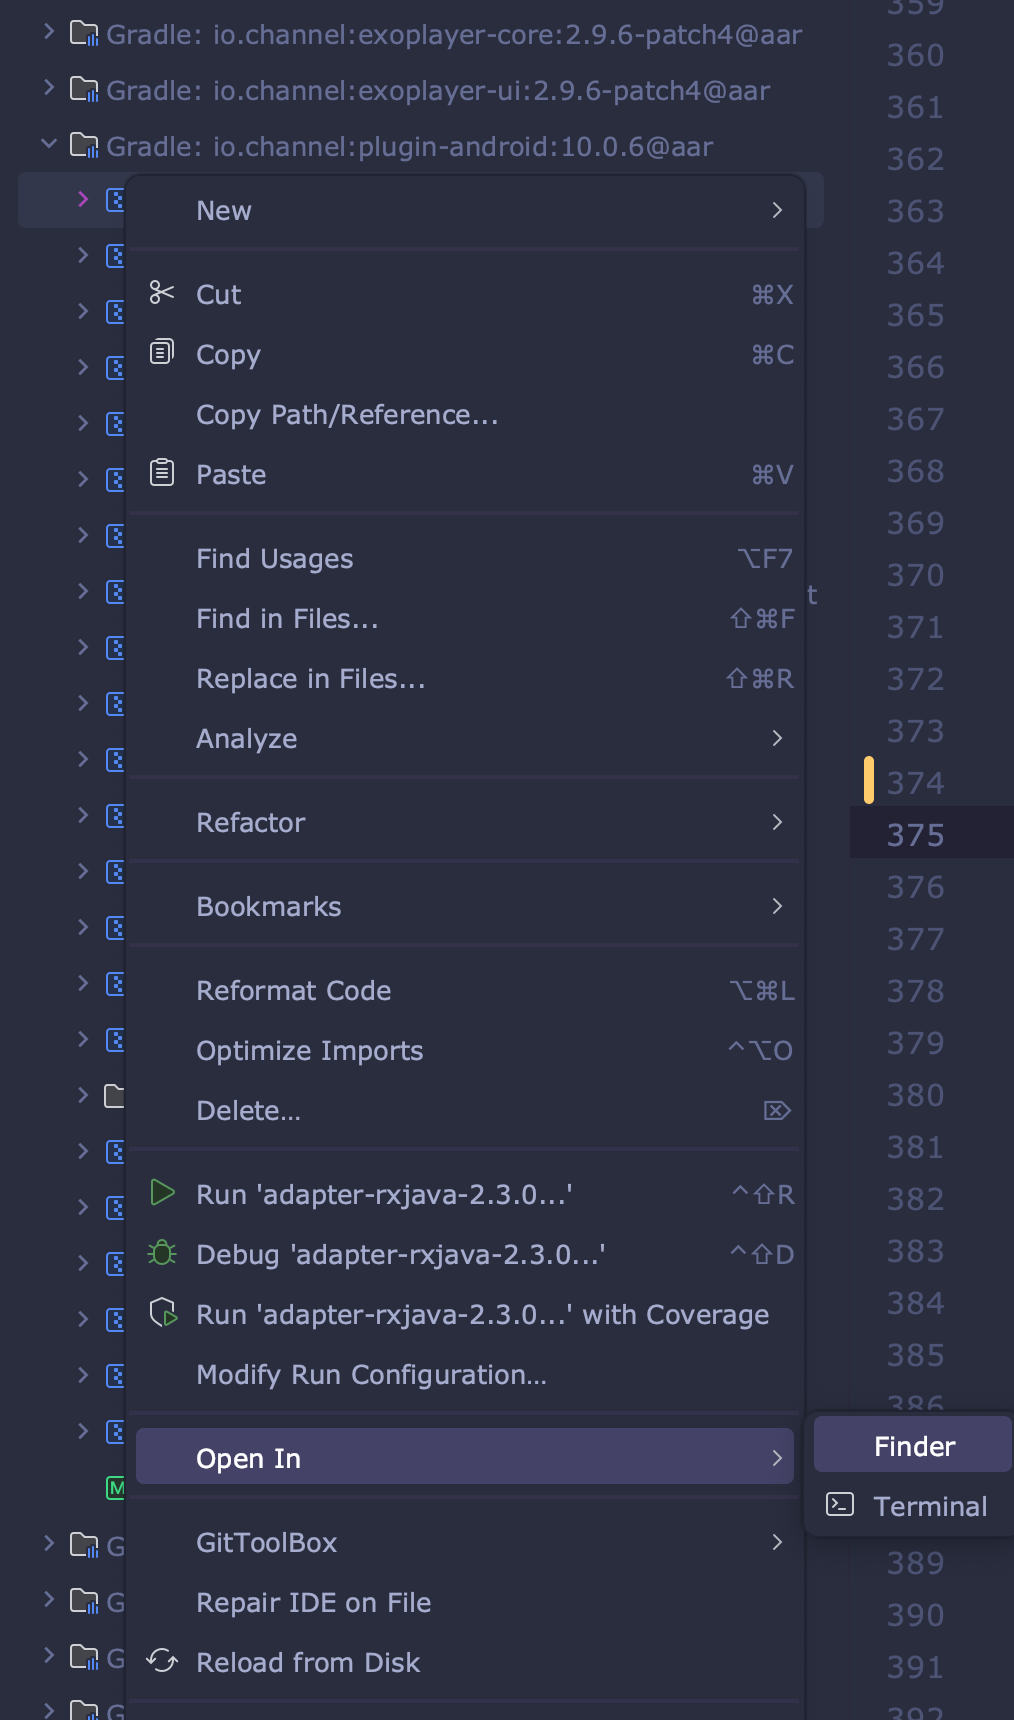This screenshot has width=1014, height=1720.
Task: Select Optimize Imports menu entry
Action: pyautogui.click(x=465, y=1050)
